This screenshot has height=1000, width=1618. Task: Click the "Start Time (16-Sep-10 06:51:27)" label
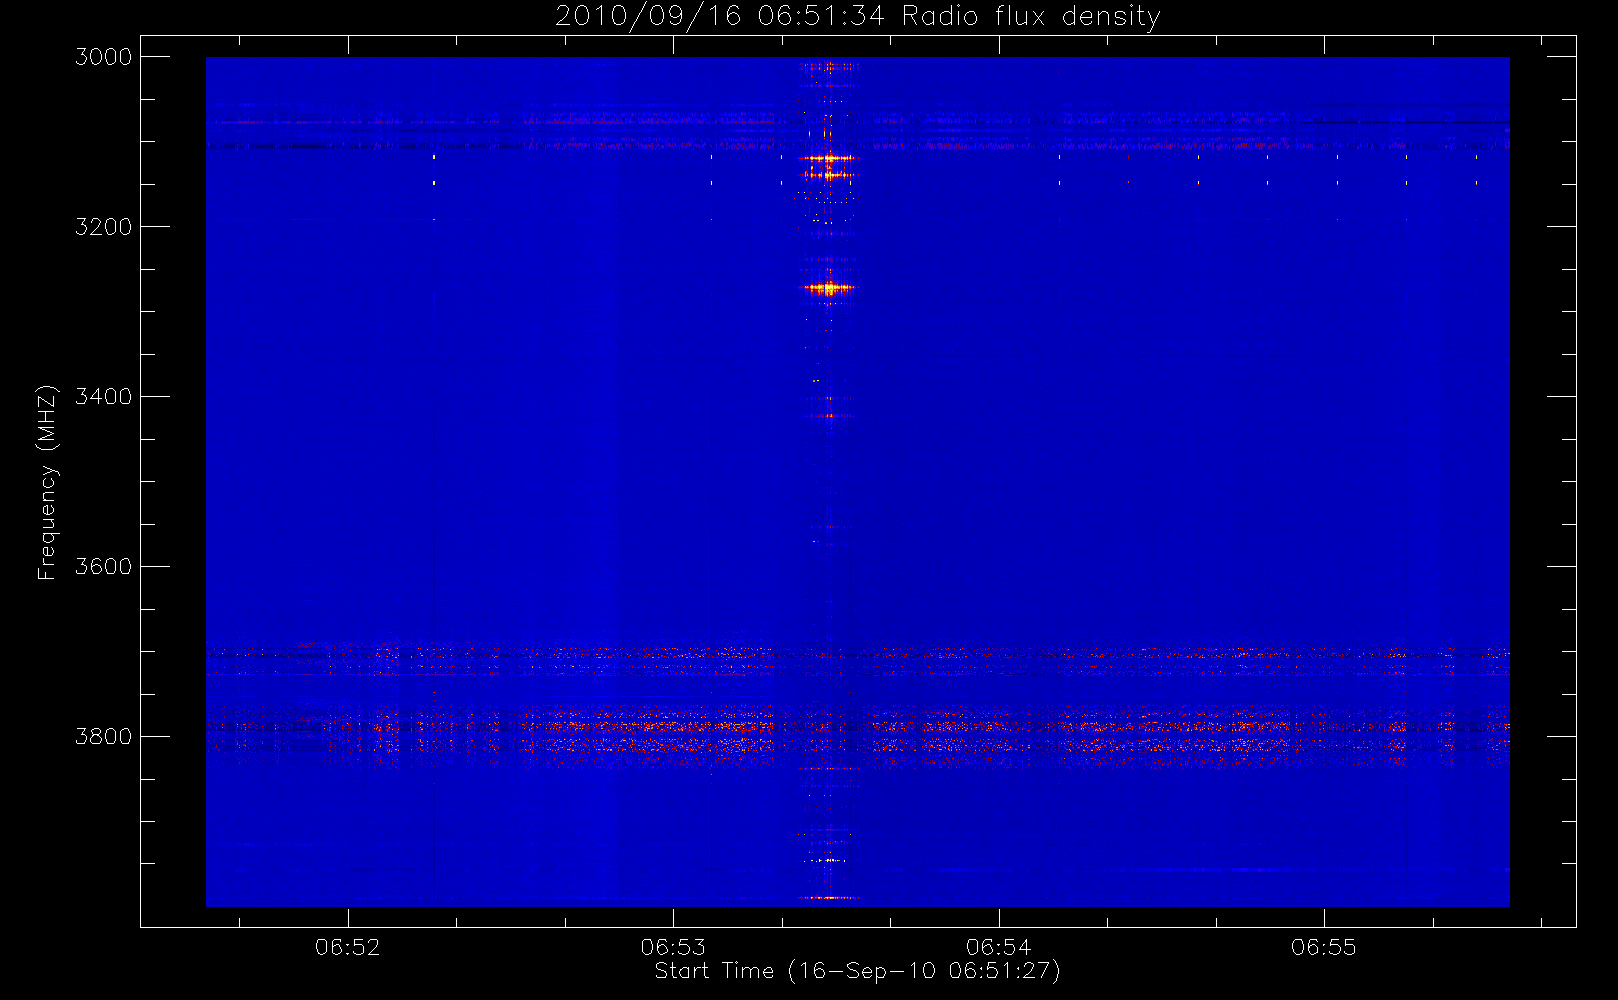[857, 970]
